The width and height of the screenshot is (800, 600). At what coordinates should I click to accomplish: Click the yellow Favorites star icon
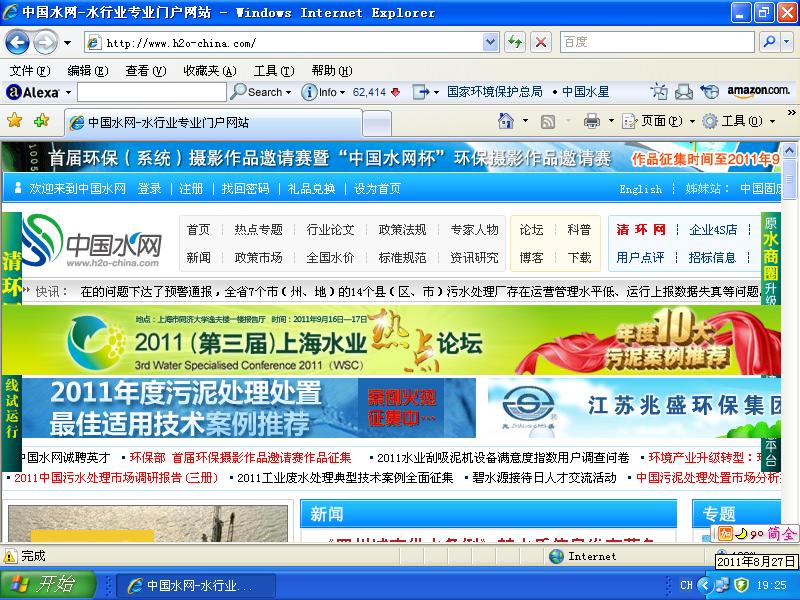tap(15, 120)
